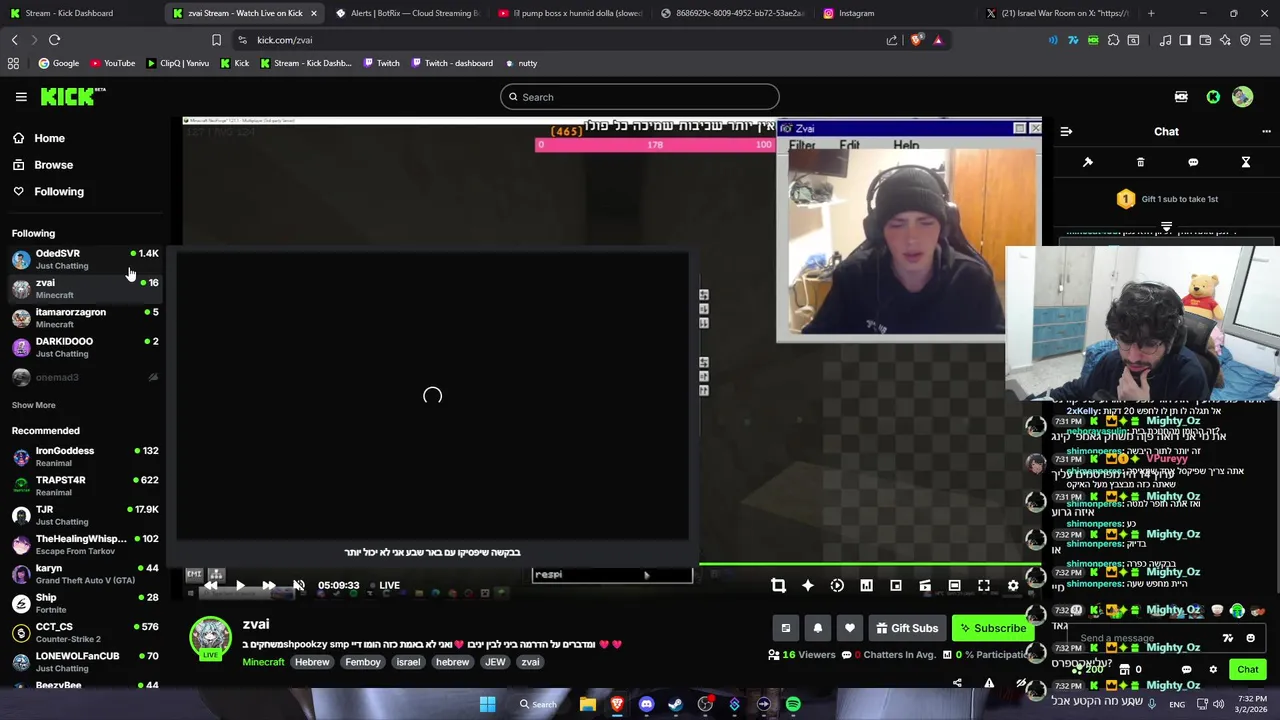Screen dimensions: 1280x720
Task: Rewind the stream with the back button
Action: 211,586
